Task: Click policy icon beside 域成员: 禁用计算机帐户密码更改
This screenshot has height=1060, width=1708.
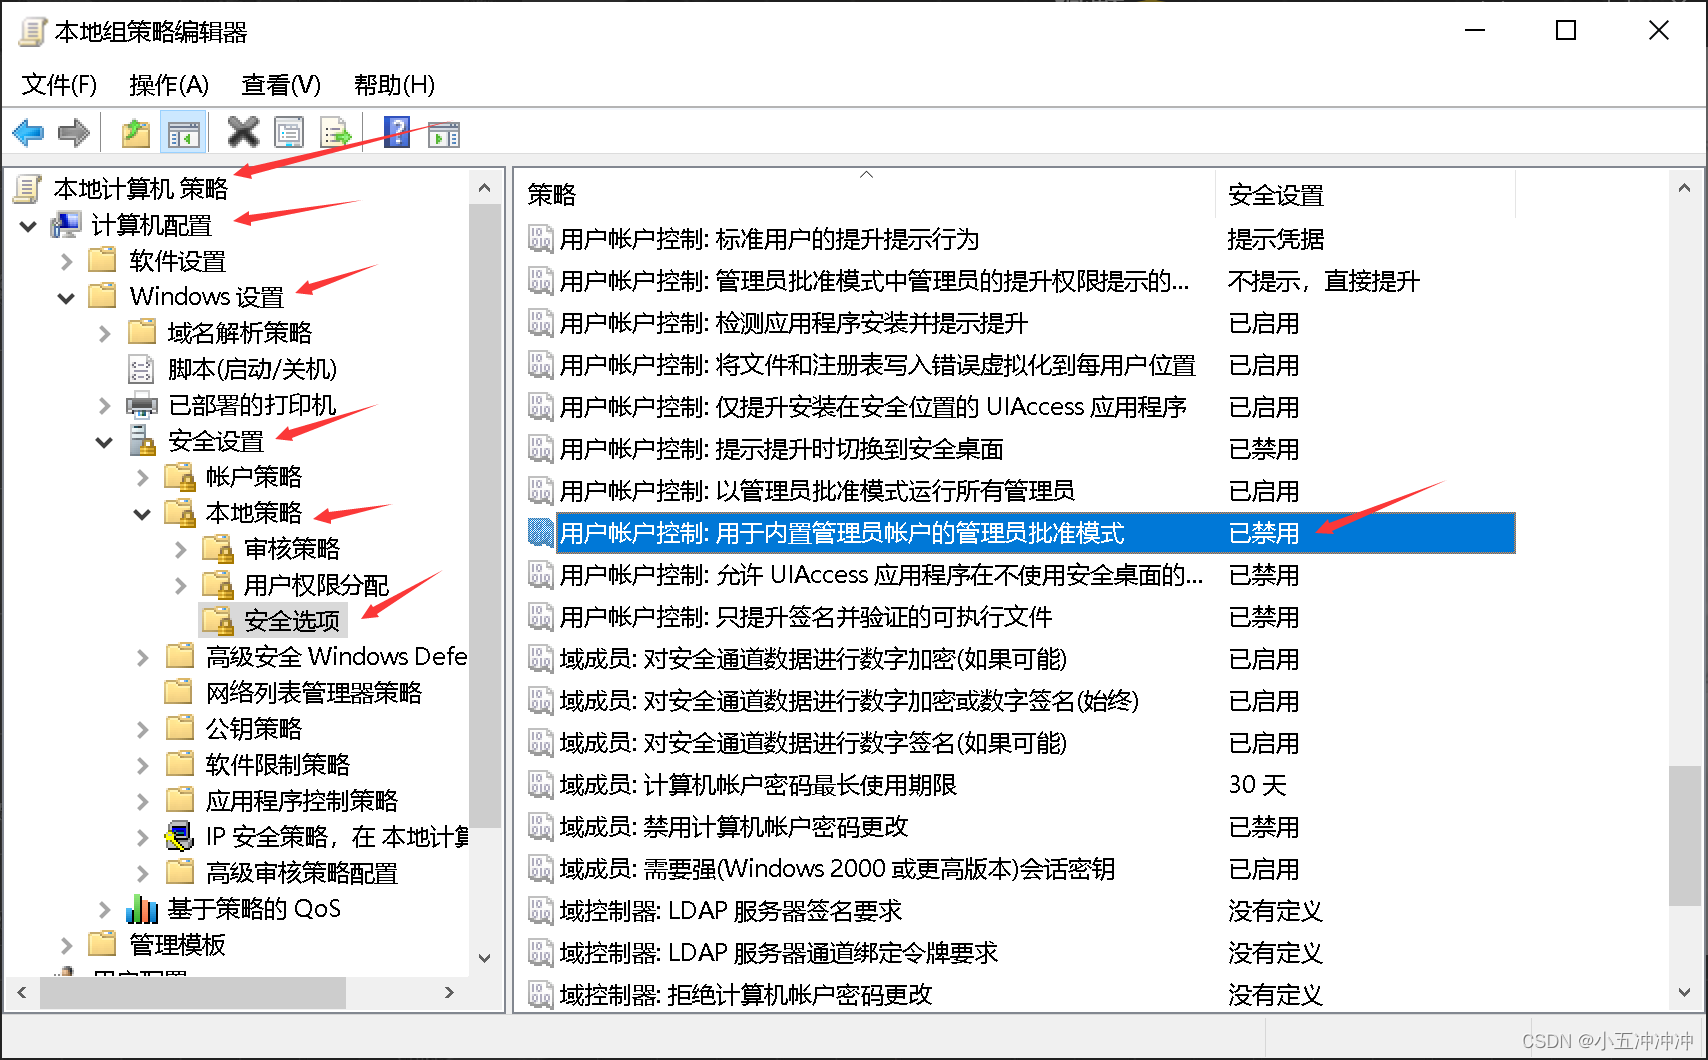Action: click(x=540, y=827)
